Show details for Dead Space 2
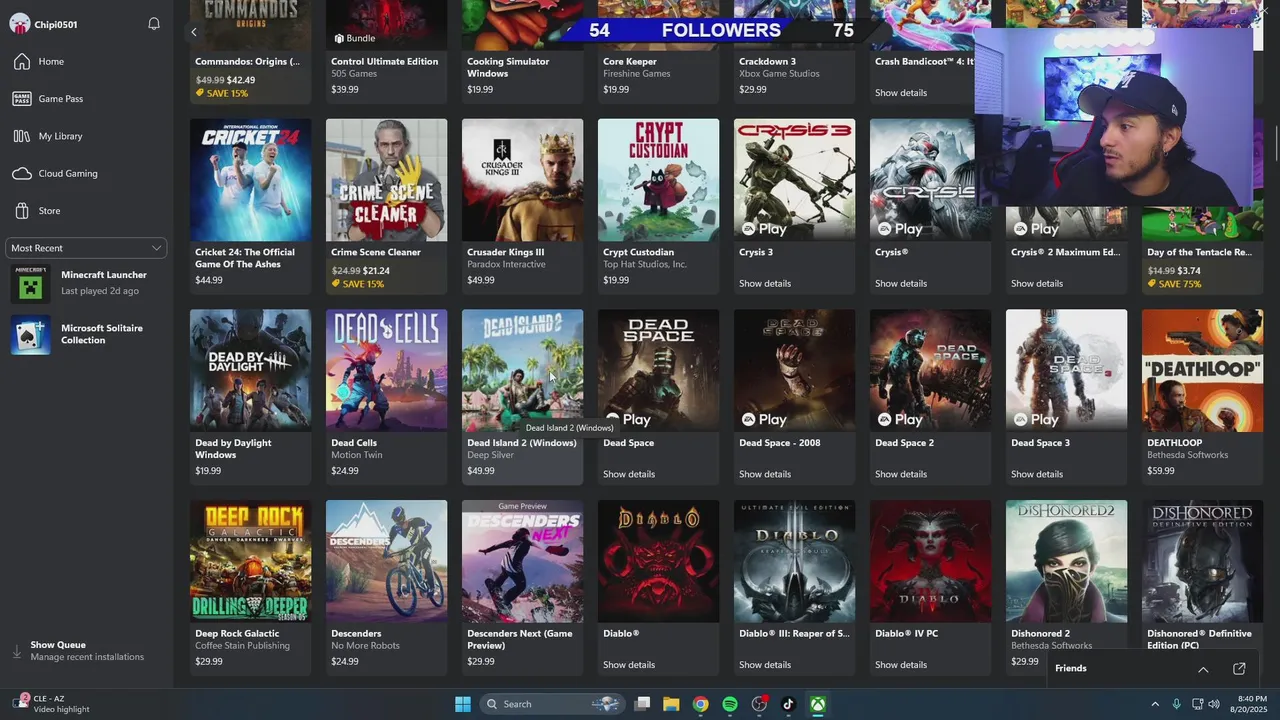Screen dimensions: 1280x720 point(901,474)
